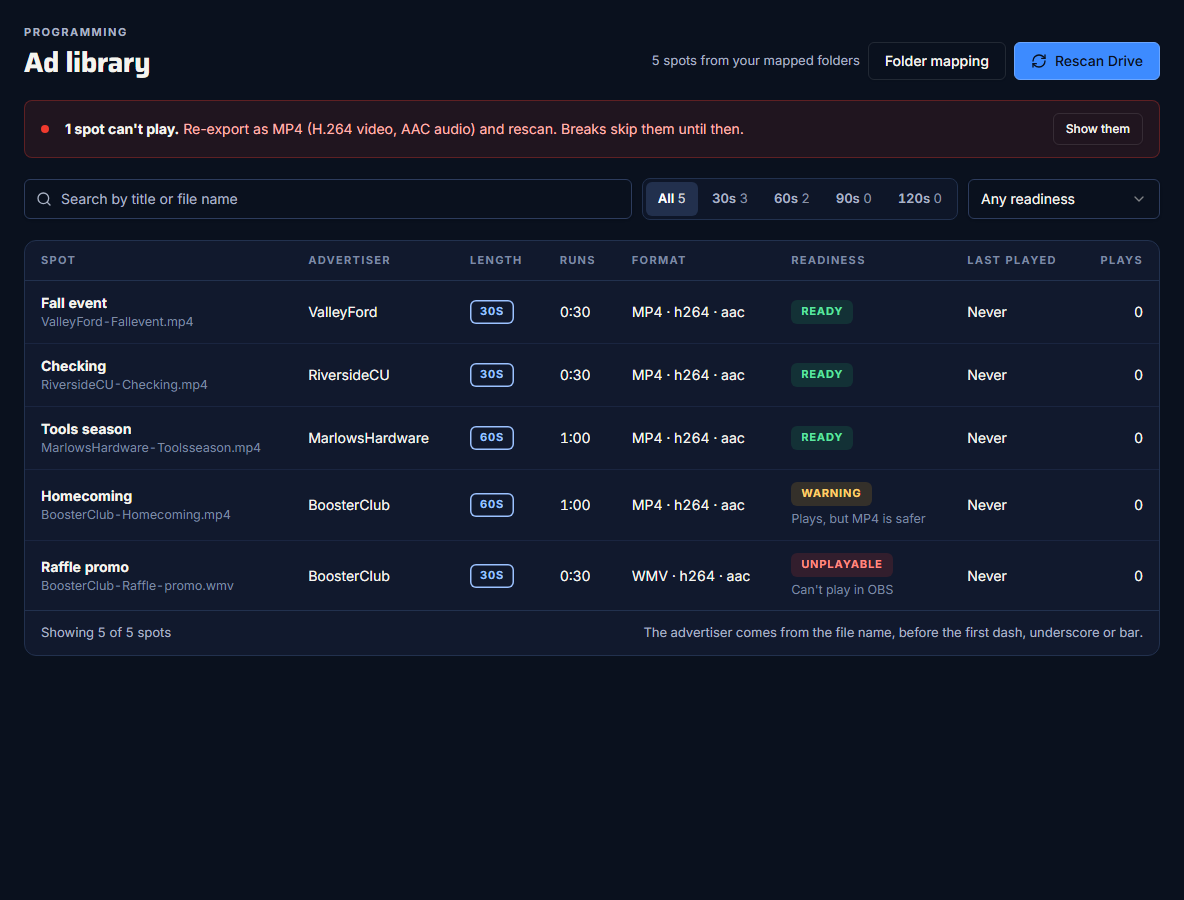Click the Rescan Drive button
This screenshot has width=1184, height=900.
click(1086, 61)
